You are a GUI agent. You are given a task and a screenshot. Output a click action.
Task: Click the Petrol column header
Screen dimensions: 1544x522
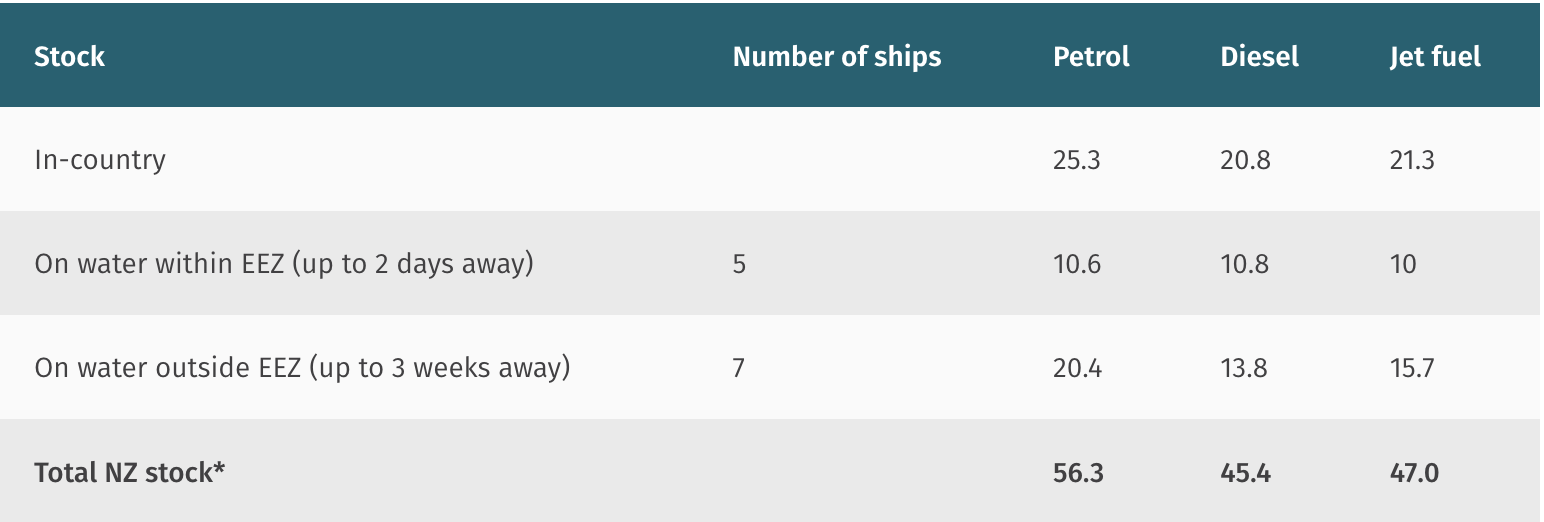[x=1091, y=57]
